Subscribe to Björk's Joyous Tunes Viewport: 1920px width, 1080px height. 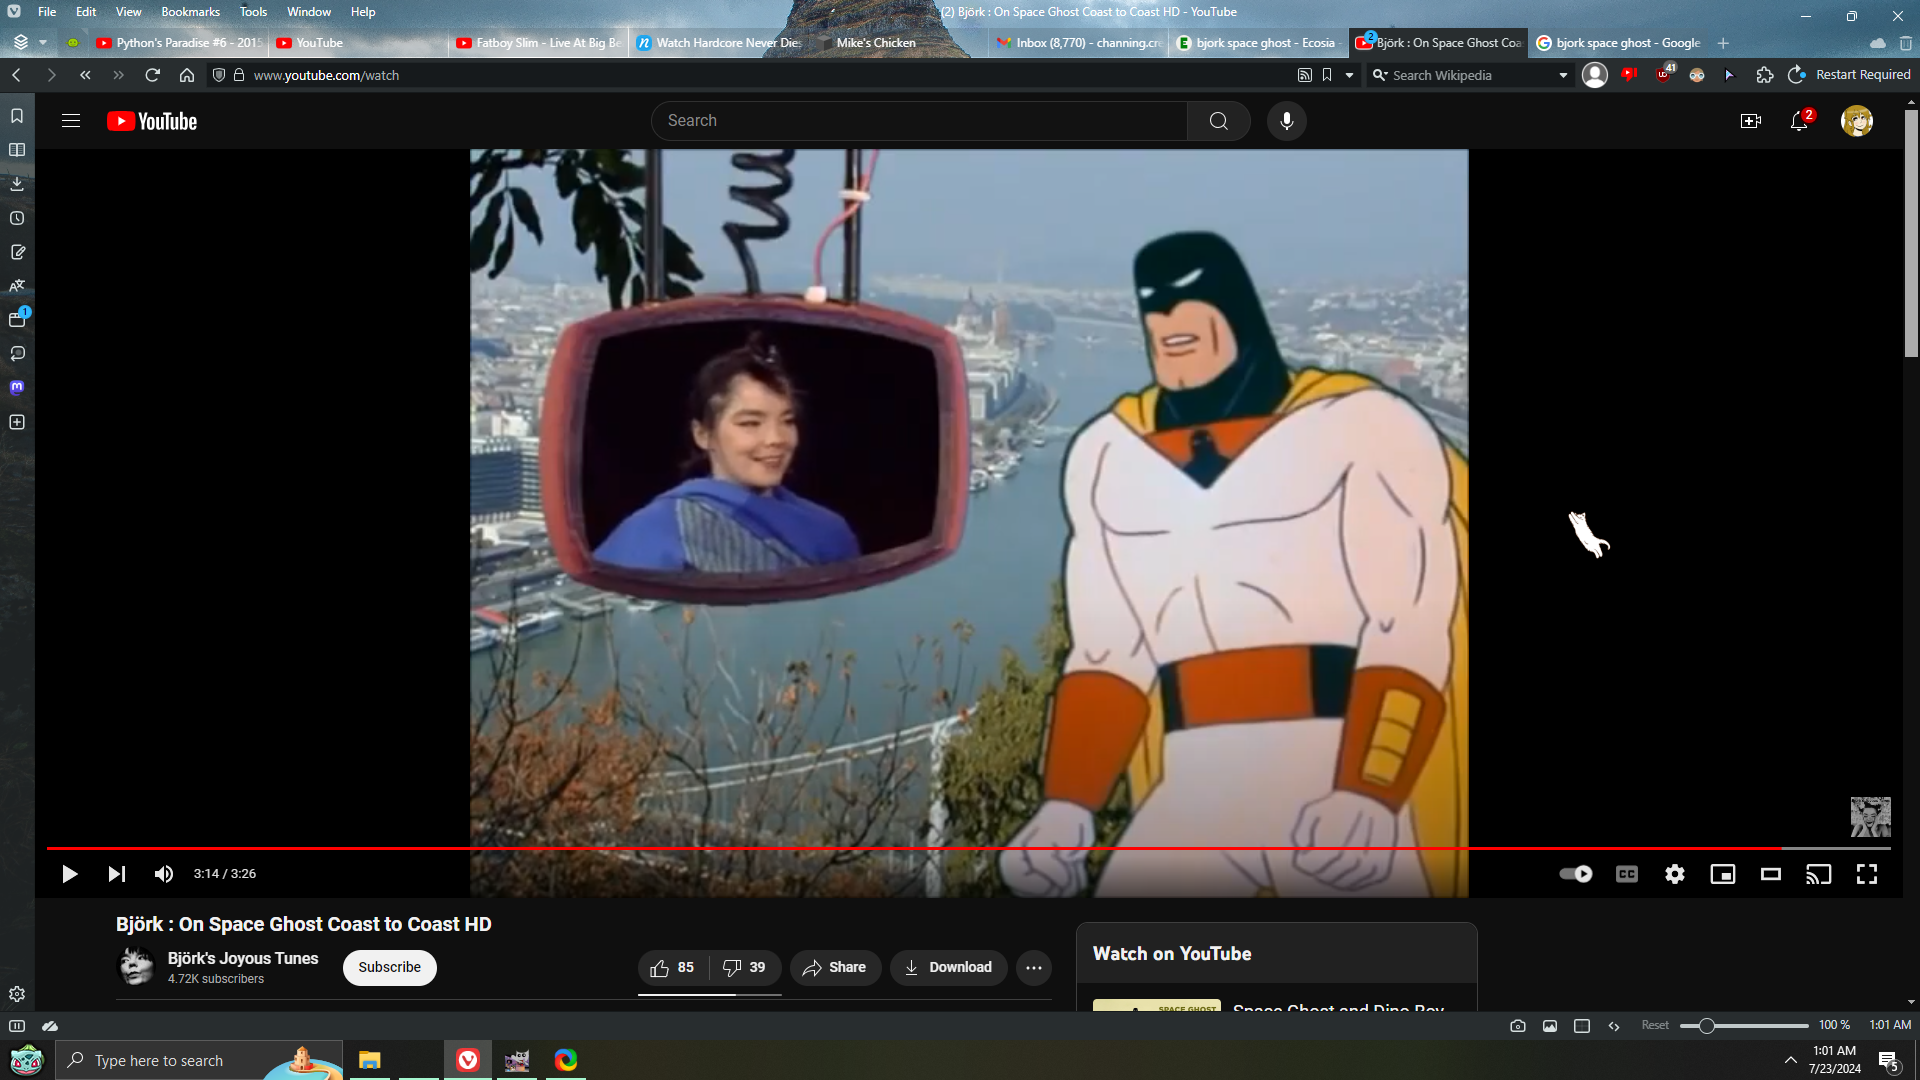coord(389,967)
